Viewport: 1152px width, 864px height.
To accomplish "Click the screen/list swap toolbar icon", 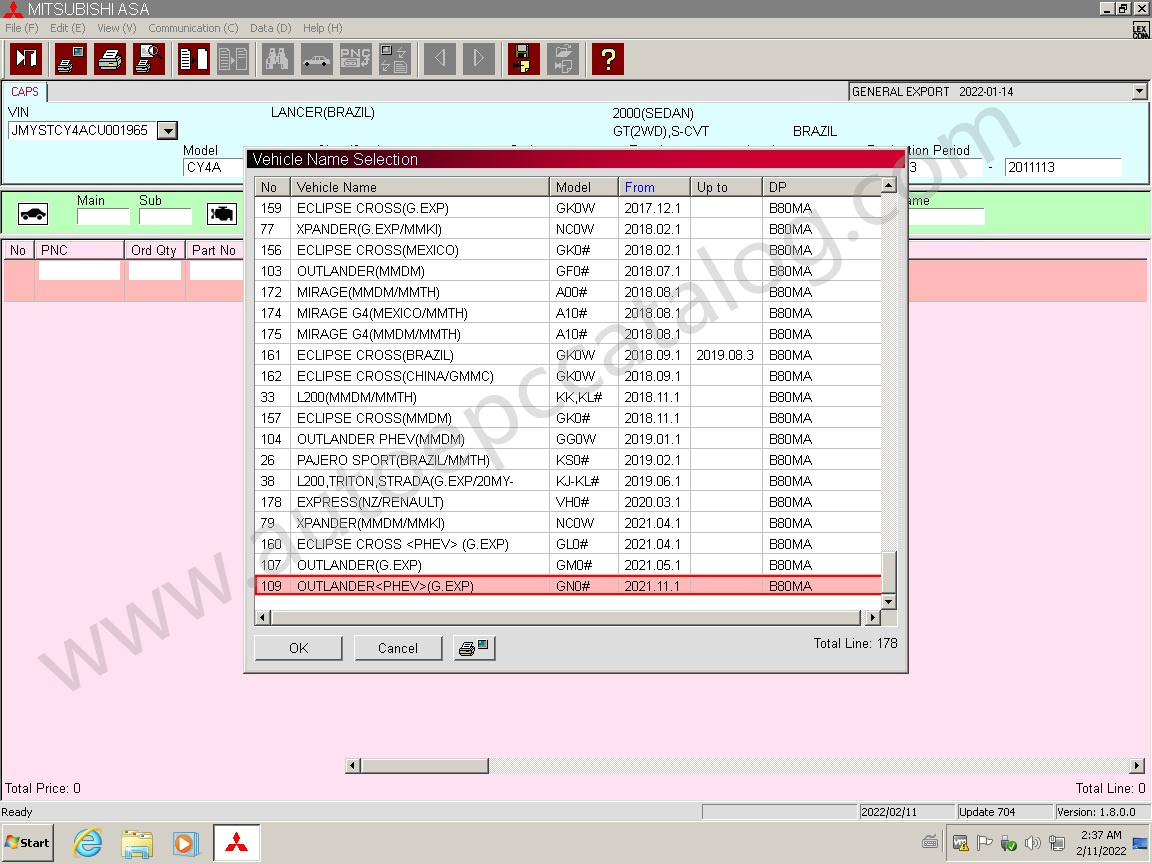I will pyautogui.click(x=395, y=59).
